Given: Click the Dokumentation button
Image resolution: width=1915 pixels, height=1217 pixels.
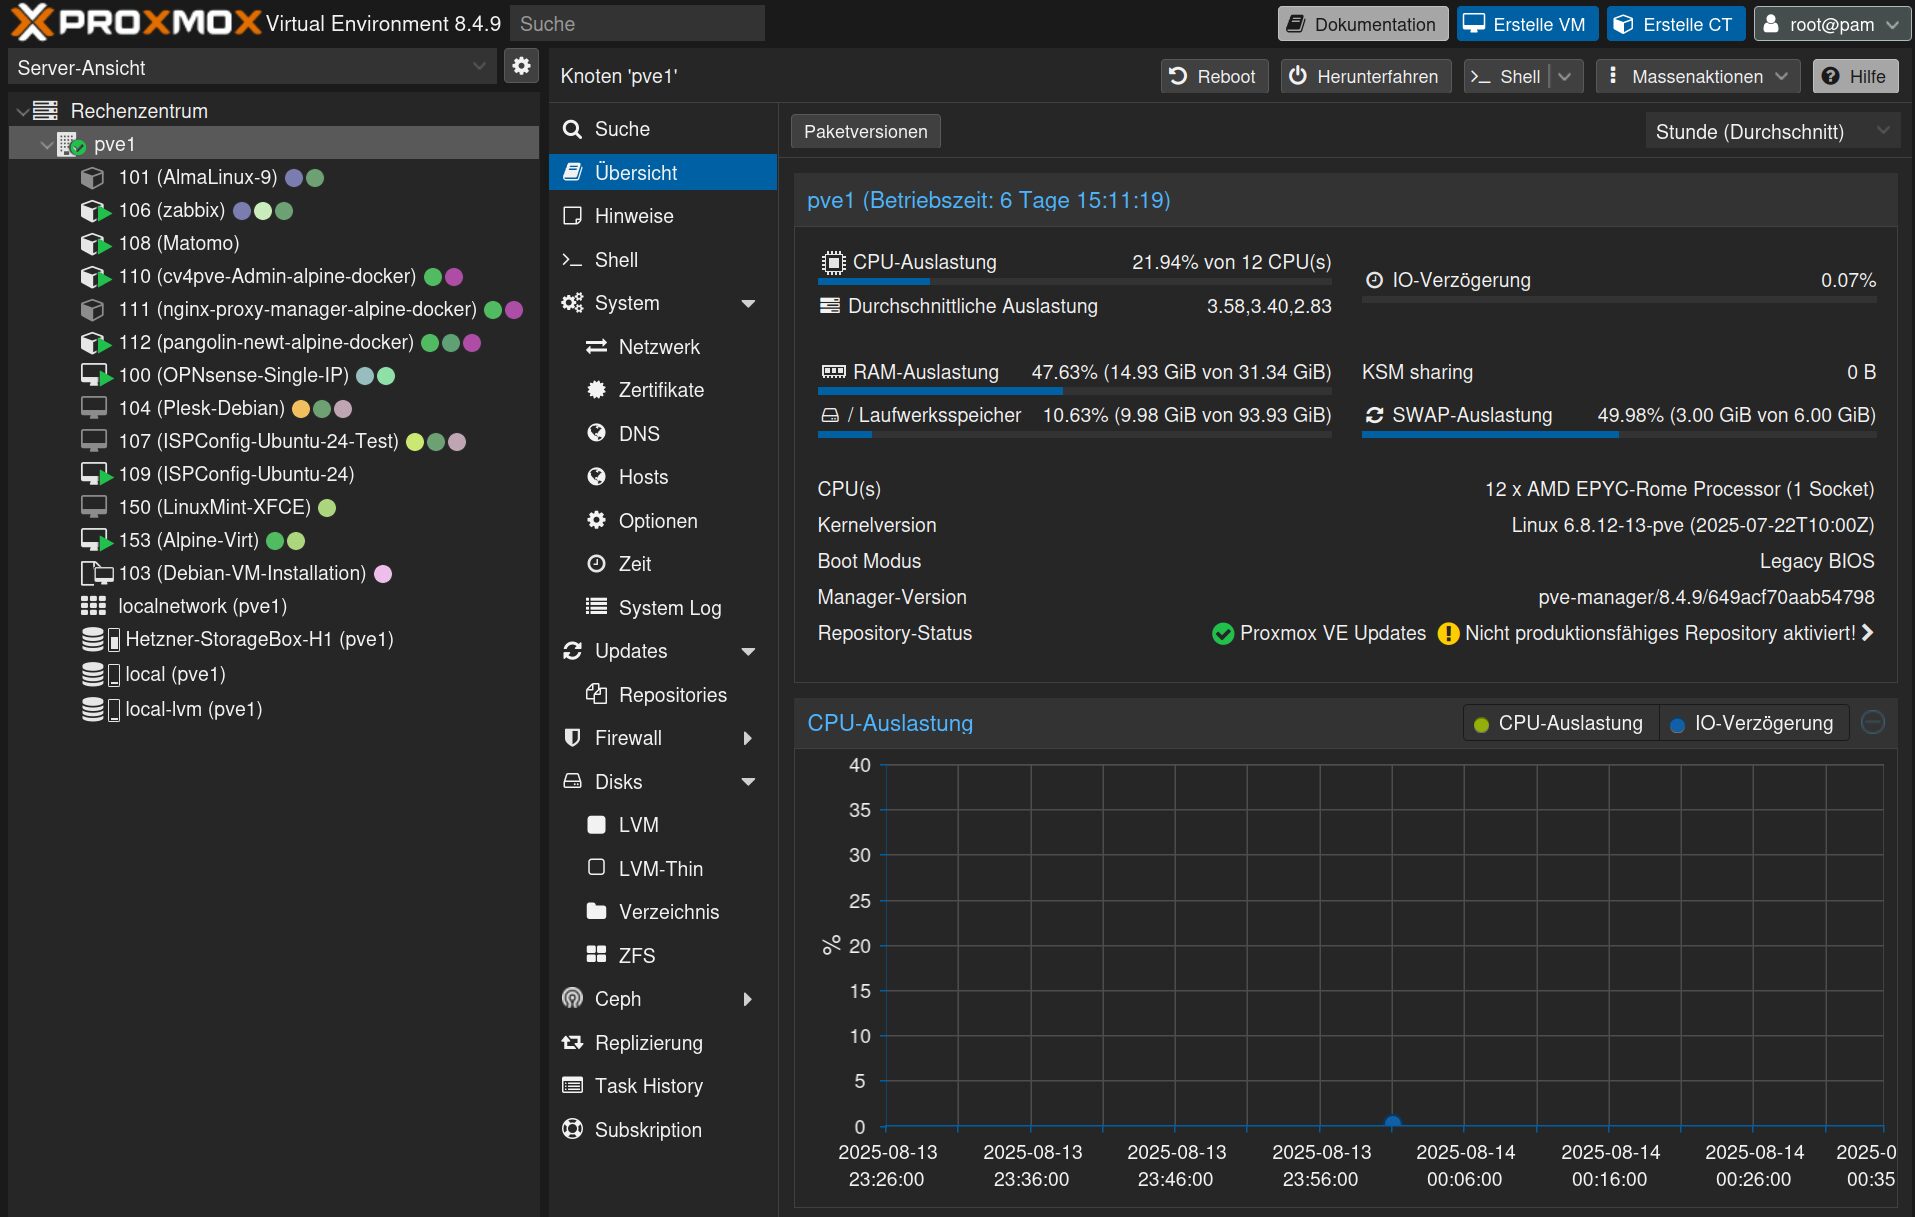Looking at the screenshot, I should (x=1362, y=24).
